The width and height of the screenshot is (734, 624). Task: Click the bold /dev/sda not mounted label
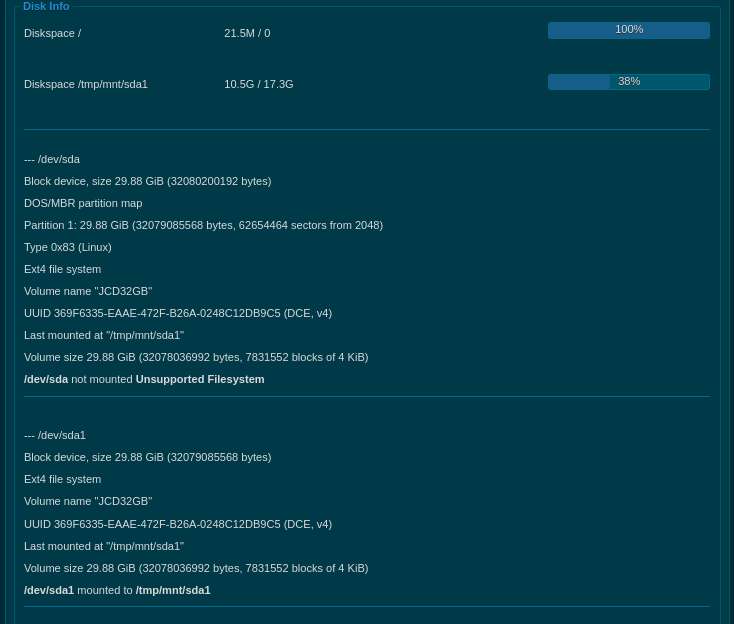tap(46, 379)
